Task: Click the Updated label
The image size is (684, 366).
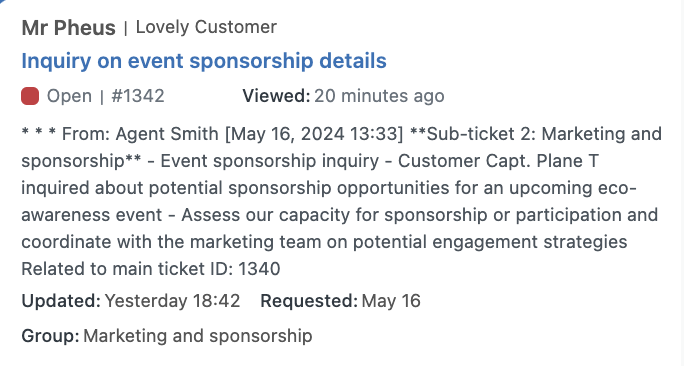Action: pyautogui.click(x=61, y=301)
